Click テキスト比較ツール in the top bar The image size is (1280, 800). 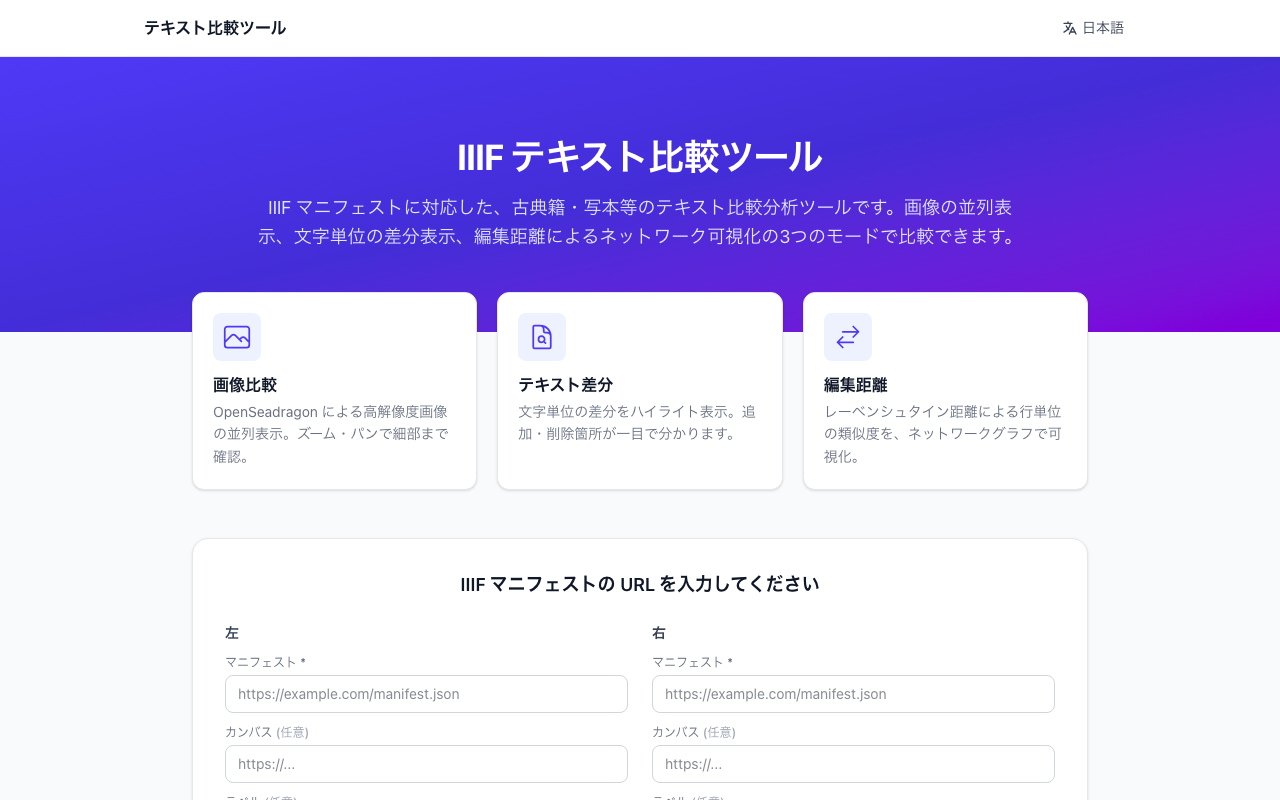click(214, 28)
